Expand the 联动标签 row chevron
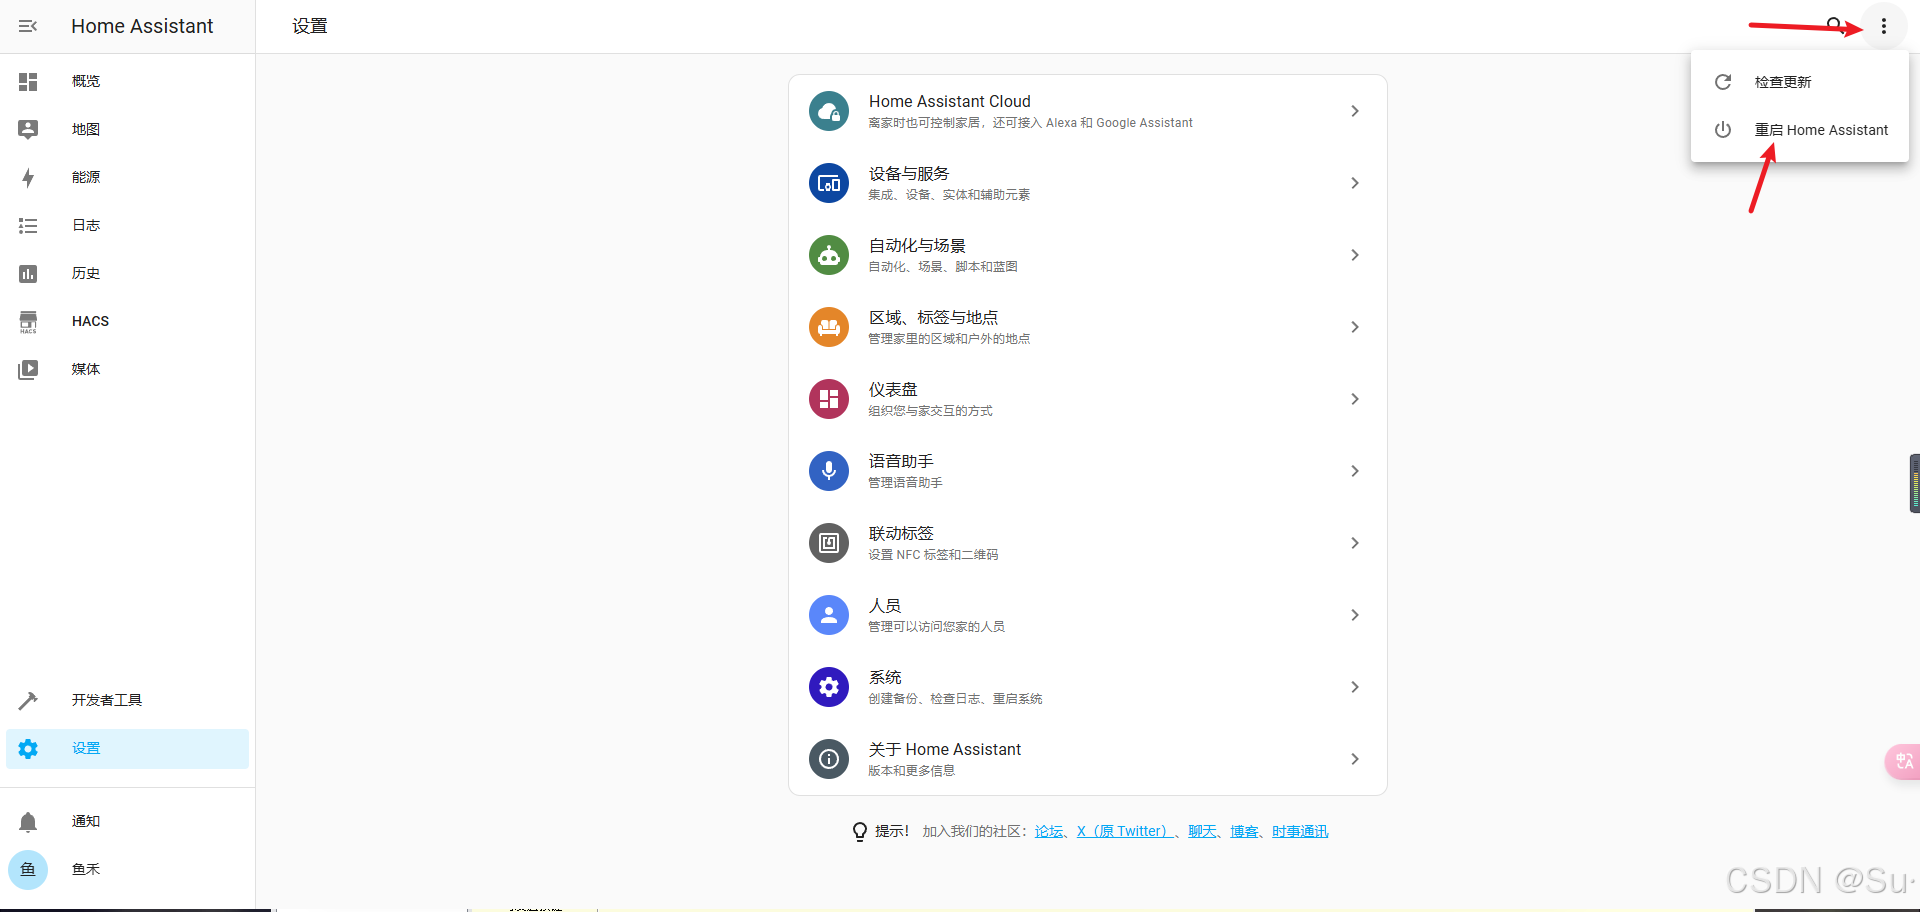 coord(1355,543)
